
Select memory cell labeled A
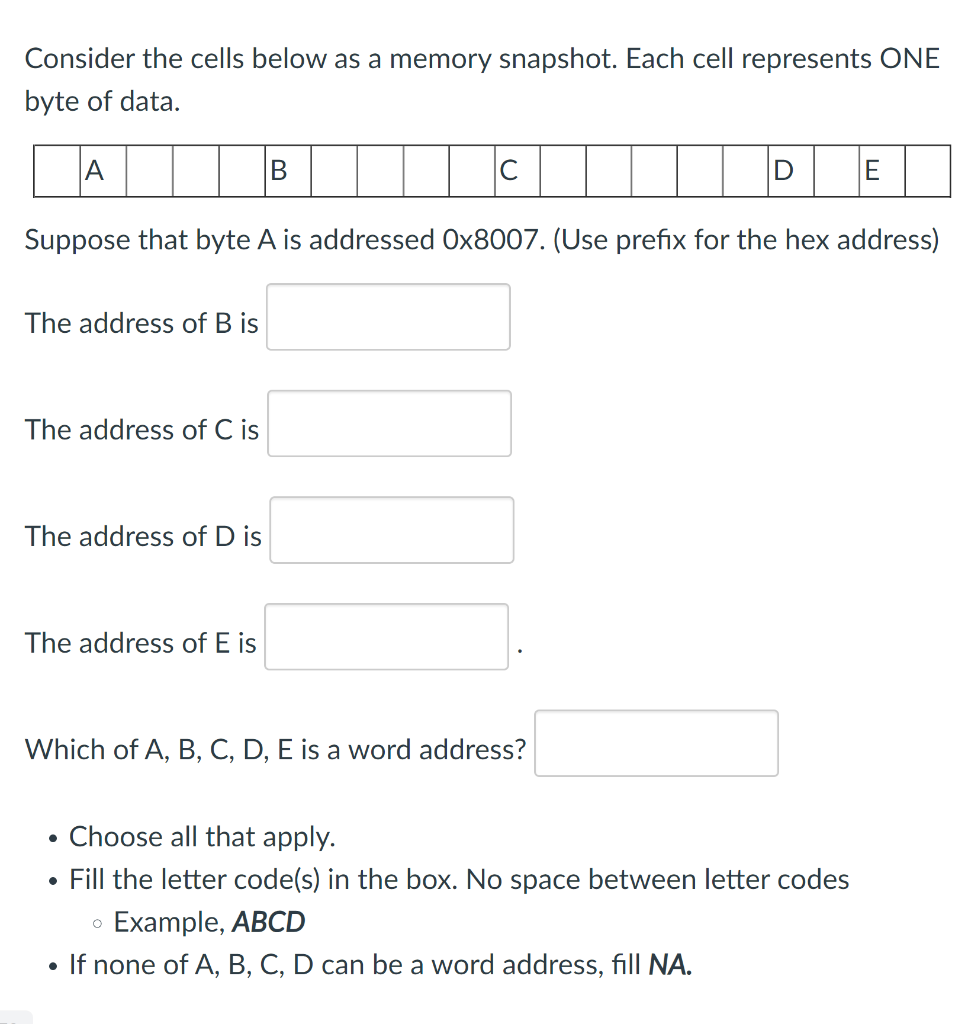point(101,171)
